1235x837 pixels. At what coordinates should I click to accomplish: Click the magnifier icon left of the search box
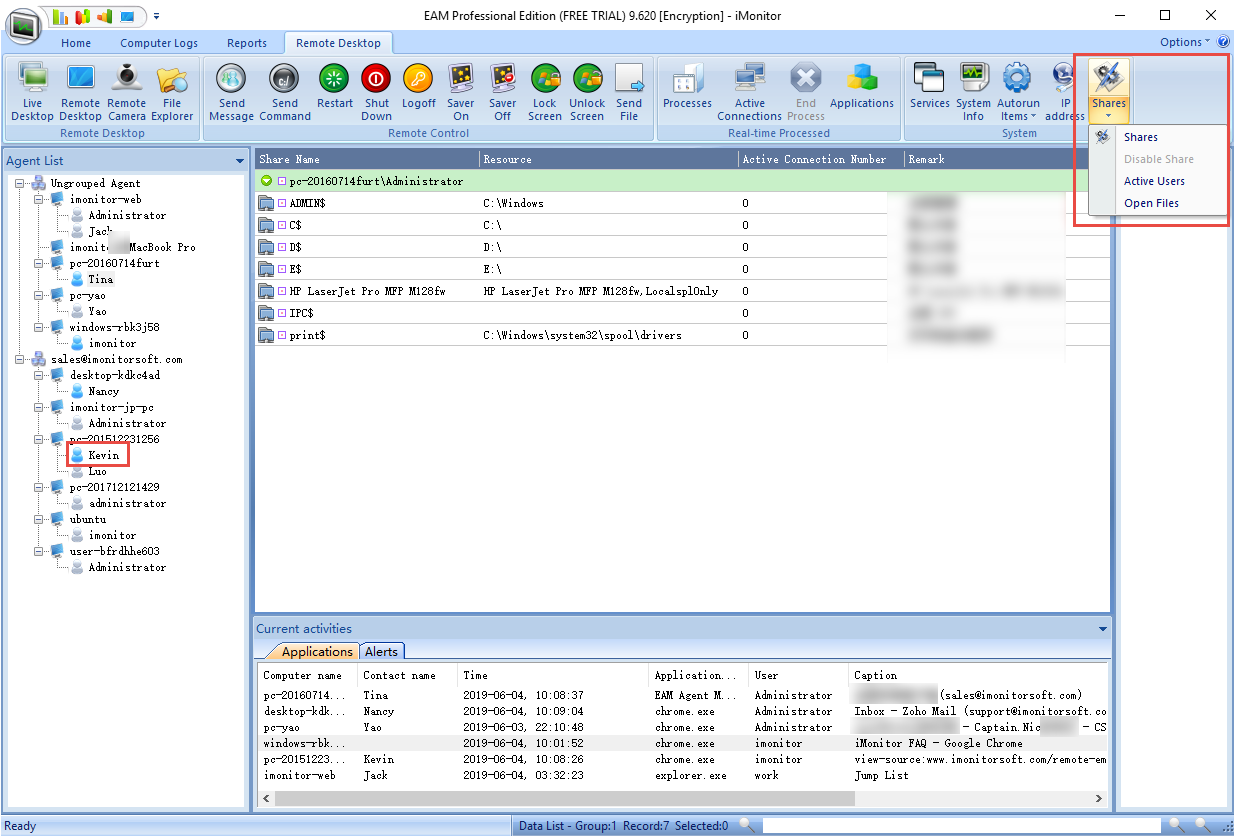[745, 826]
